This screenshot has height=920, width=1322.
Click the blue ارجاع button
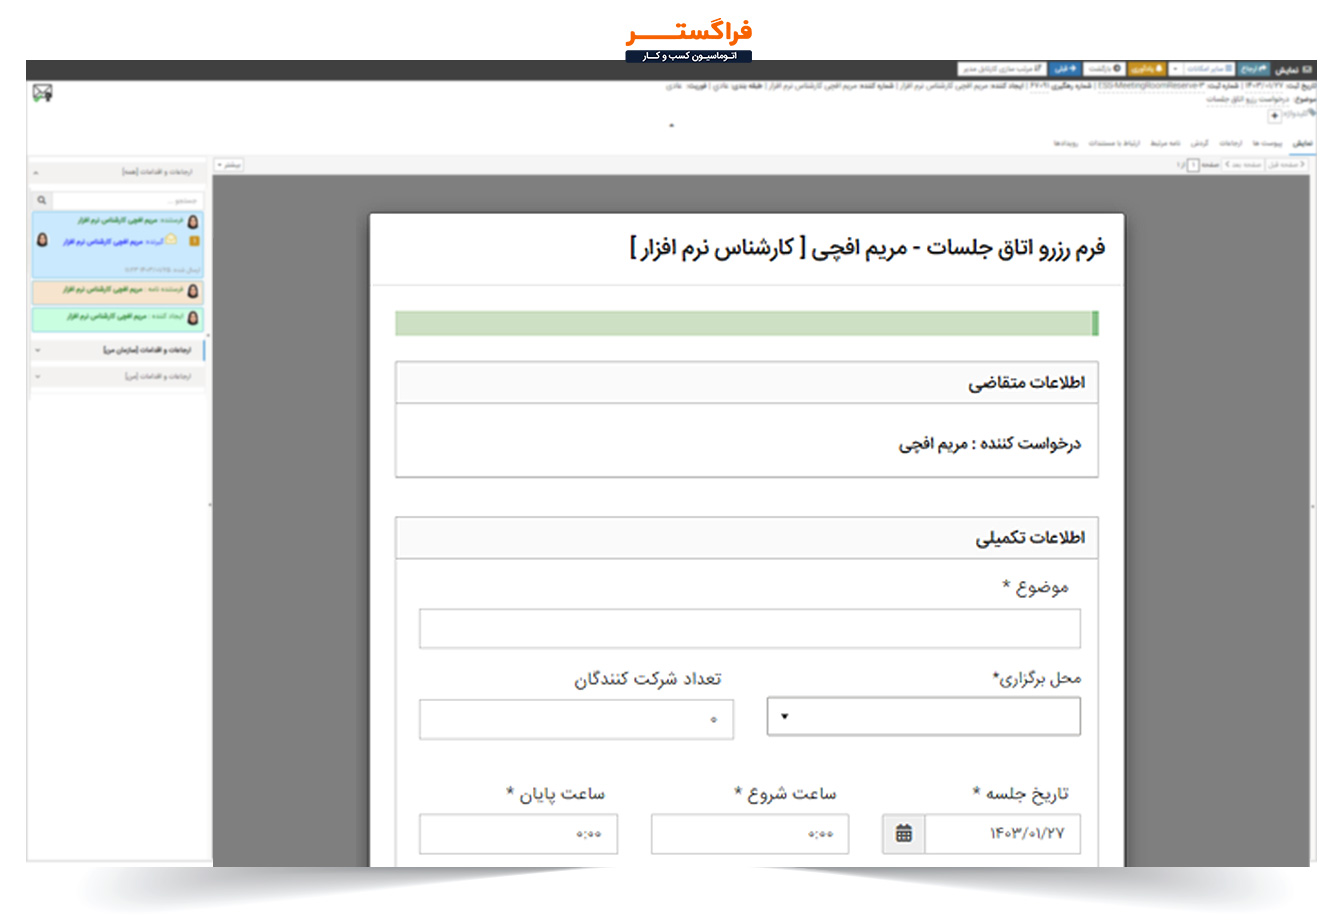click(1253, 69)
